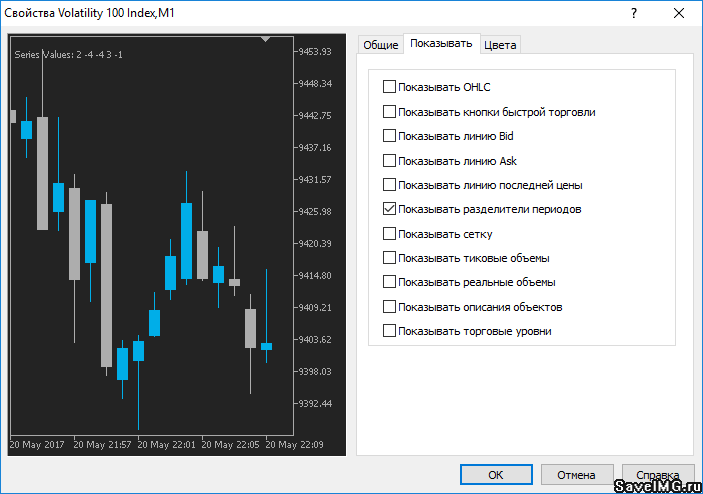Viewport: 703px width, 494px height.
Task: Open the Цвета tab
Action: pos(500,45)
